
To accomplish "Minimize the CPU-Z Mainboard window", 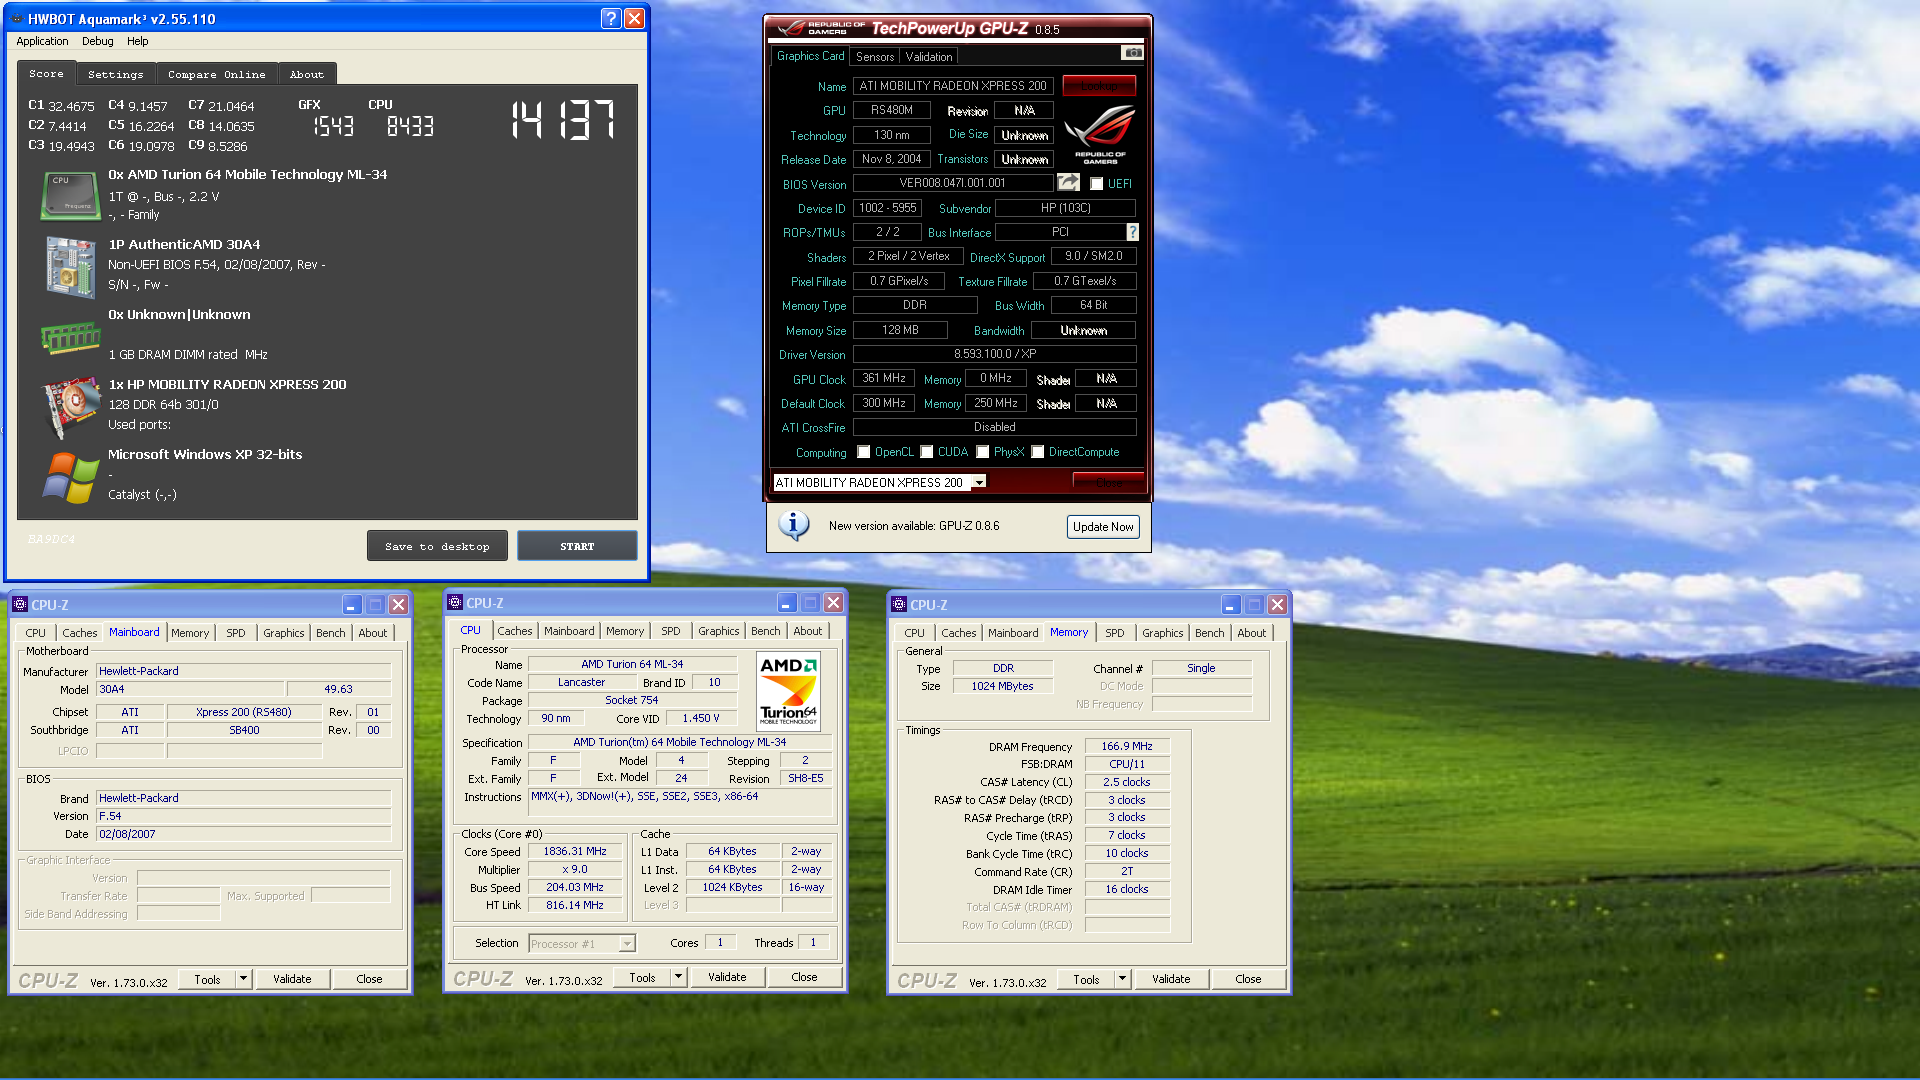I will coord(351,604).
